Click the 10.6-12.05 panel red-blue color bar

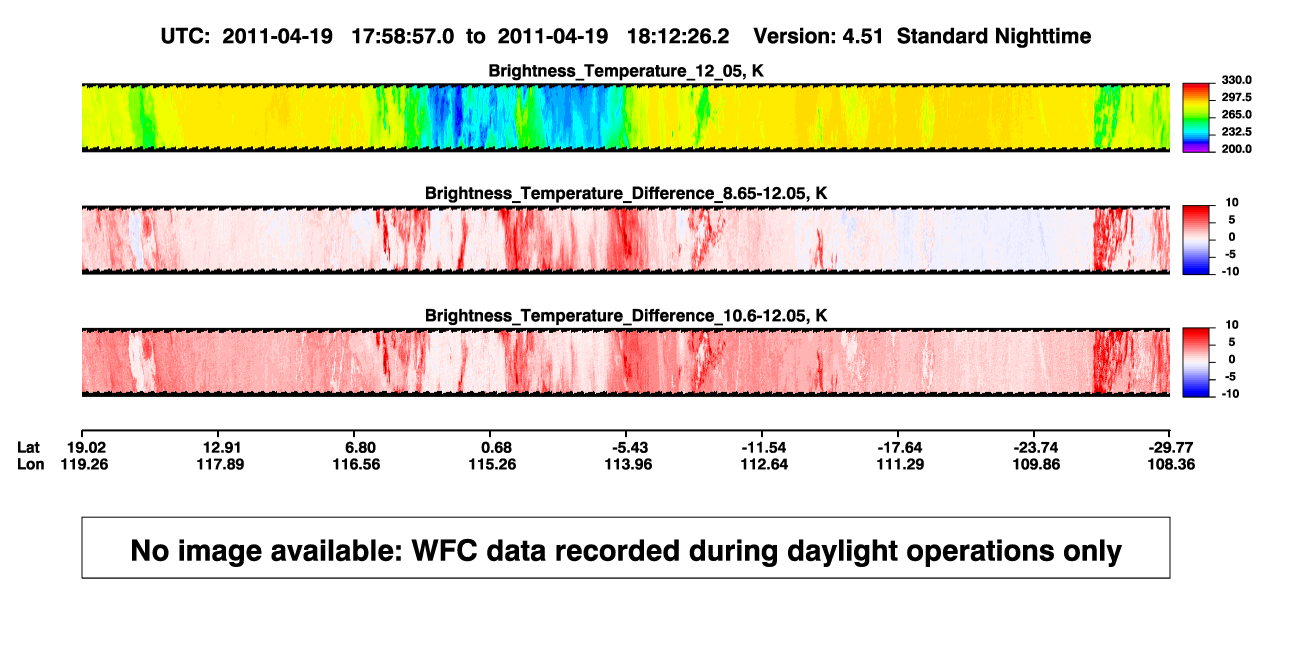pyautogui.click(x=1197, y=362)
